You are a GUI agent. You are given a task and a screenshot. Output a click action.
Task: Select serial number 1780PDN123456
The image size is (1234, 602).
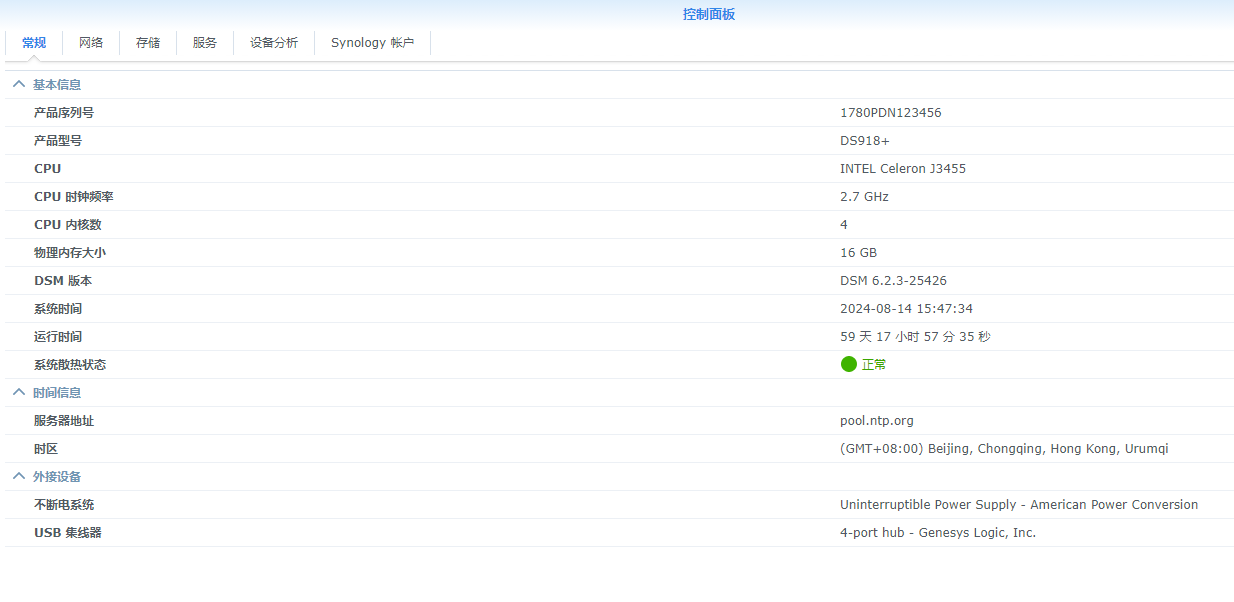pos(891,113)
